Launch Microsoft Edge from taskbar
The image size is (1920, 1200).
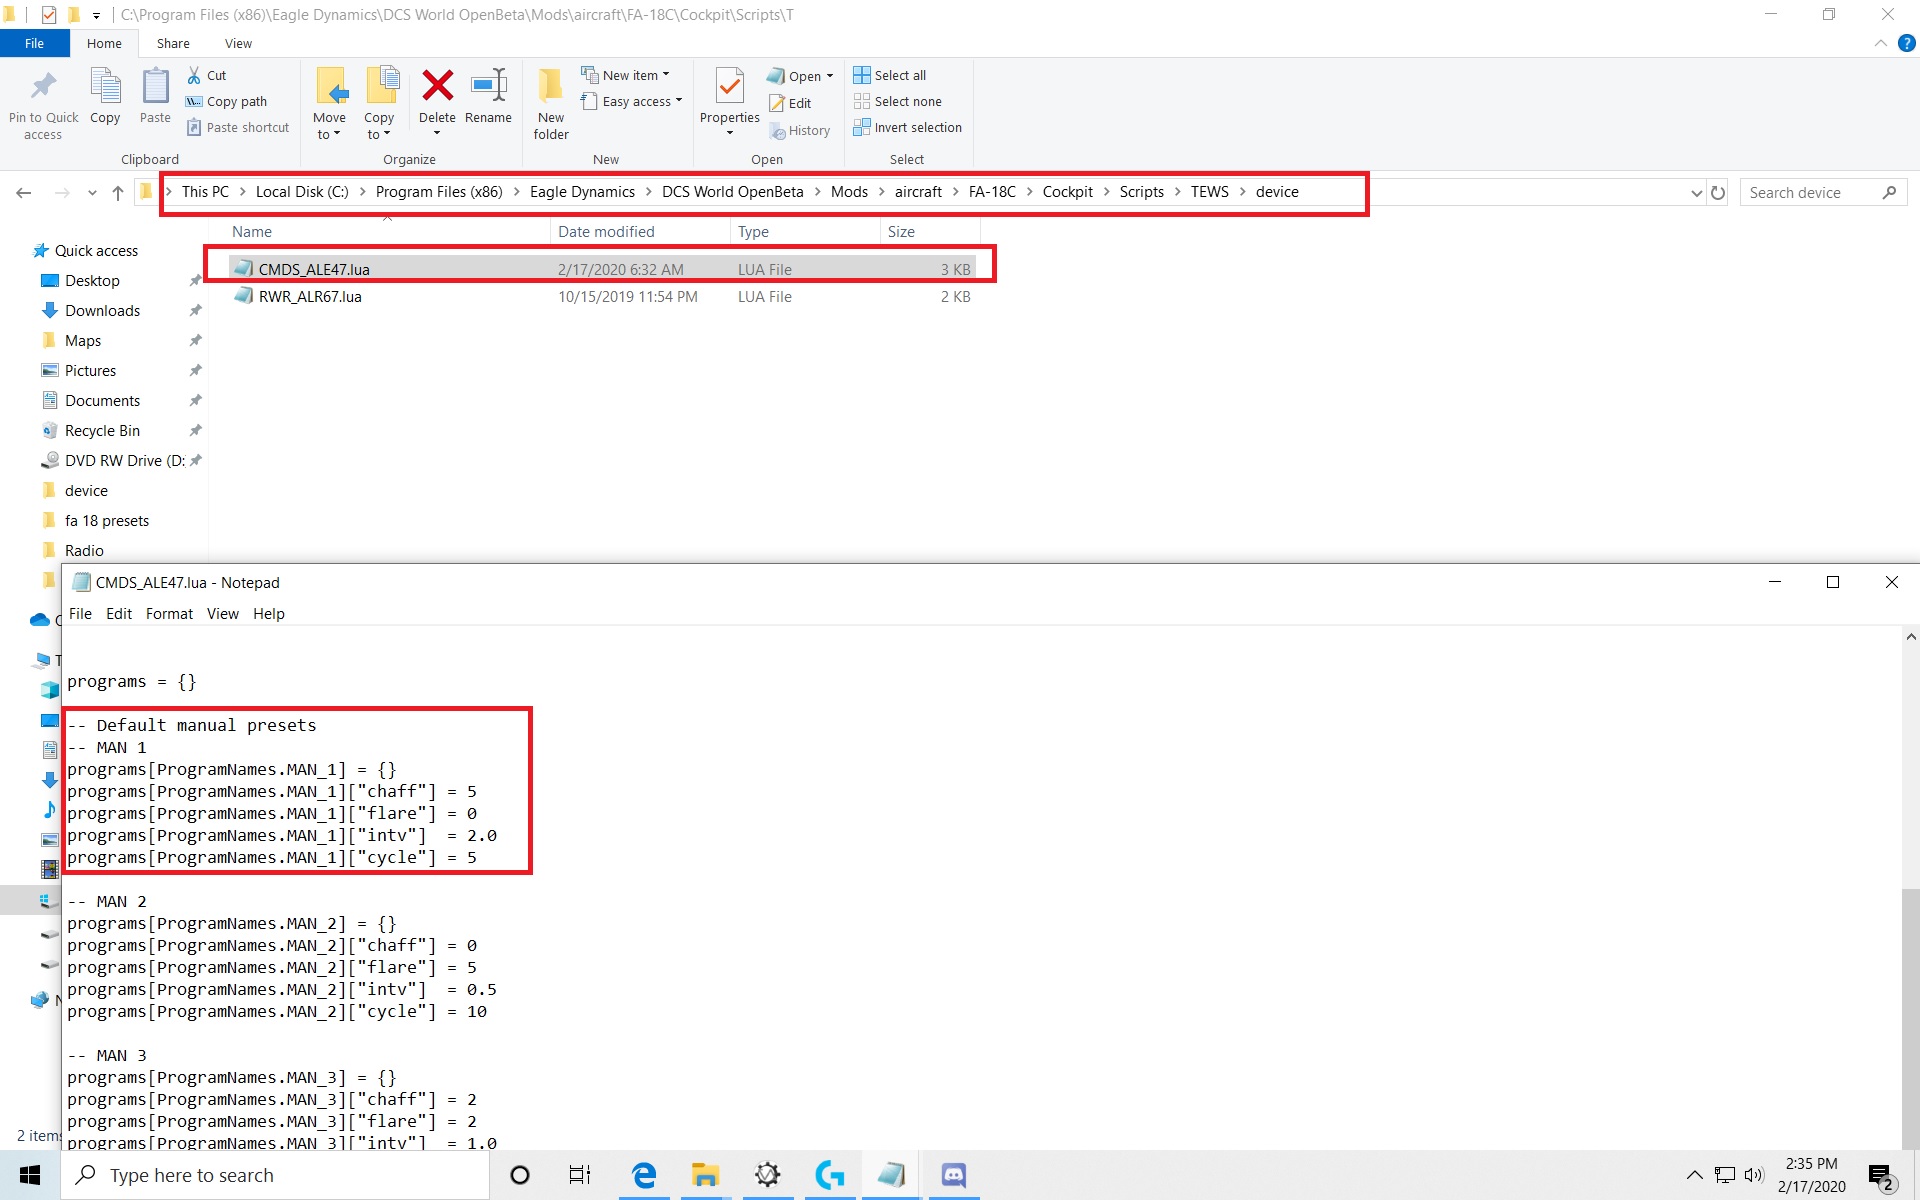tap(643, 1175)
